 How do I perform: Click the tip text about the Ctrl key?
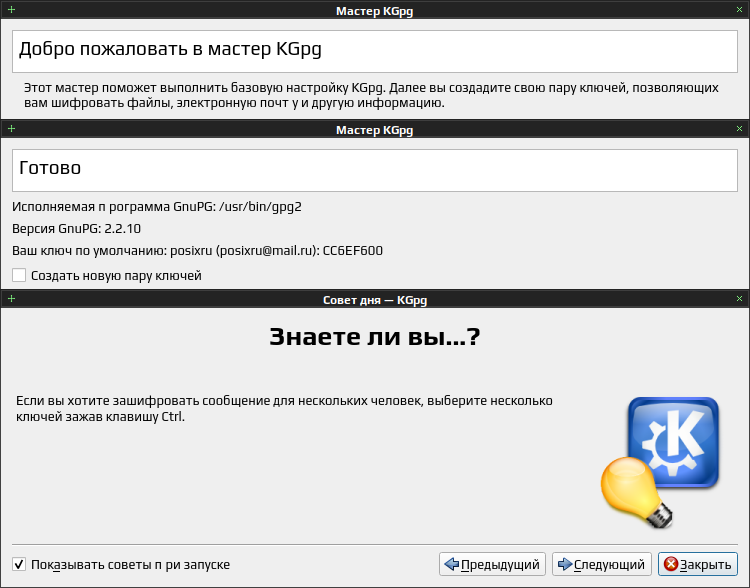(x=284, y=408)
